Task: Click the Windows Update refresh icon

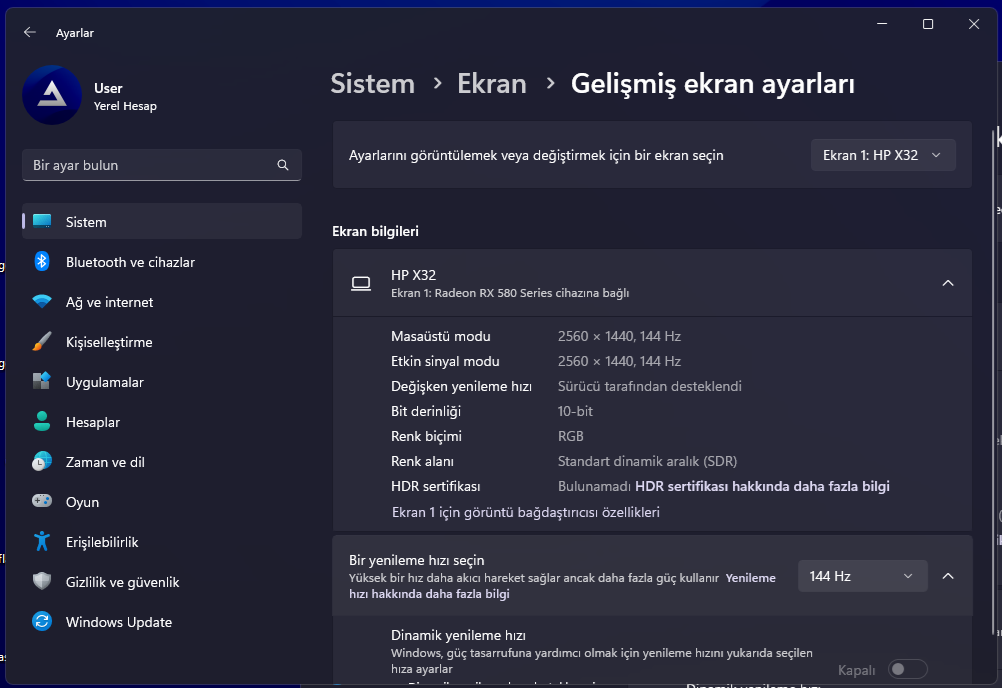Action: click(42, 622)
